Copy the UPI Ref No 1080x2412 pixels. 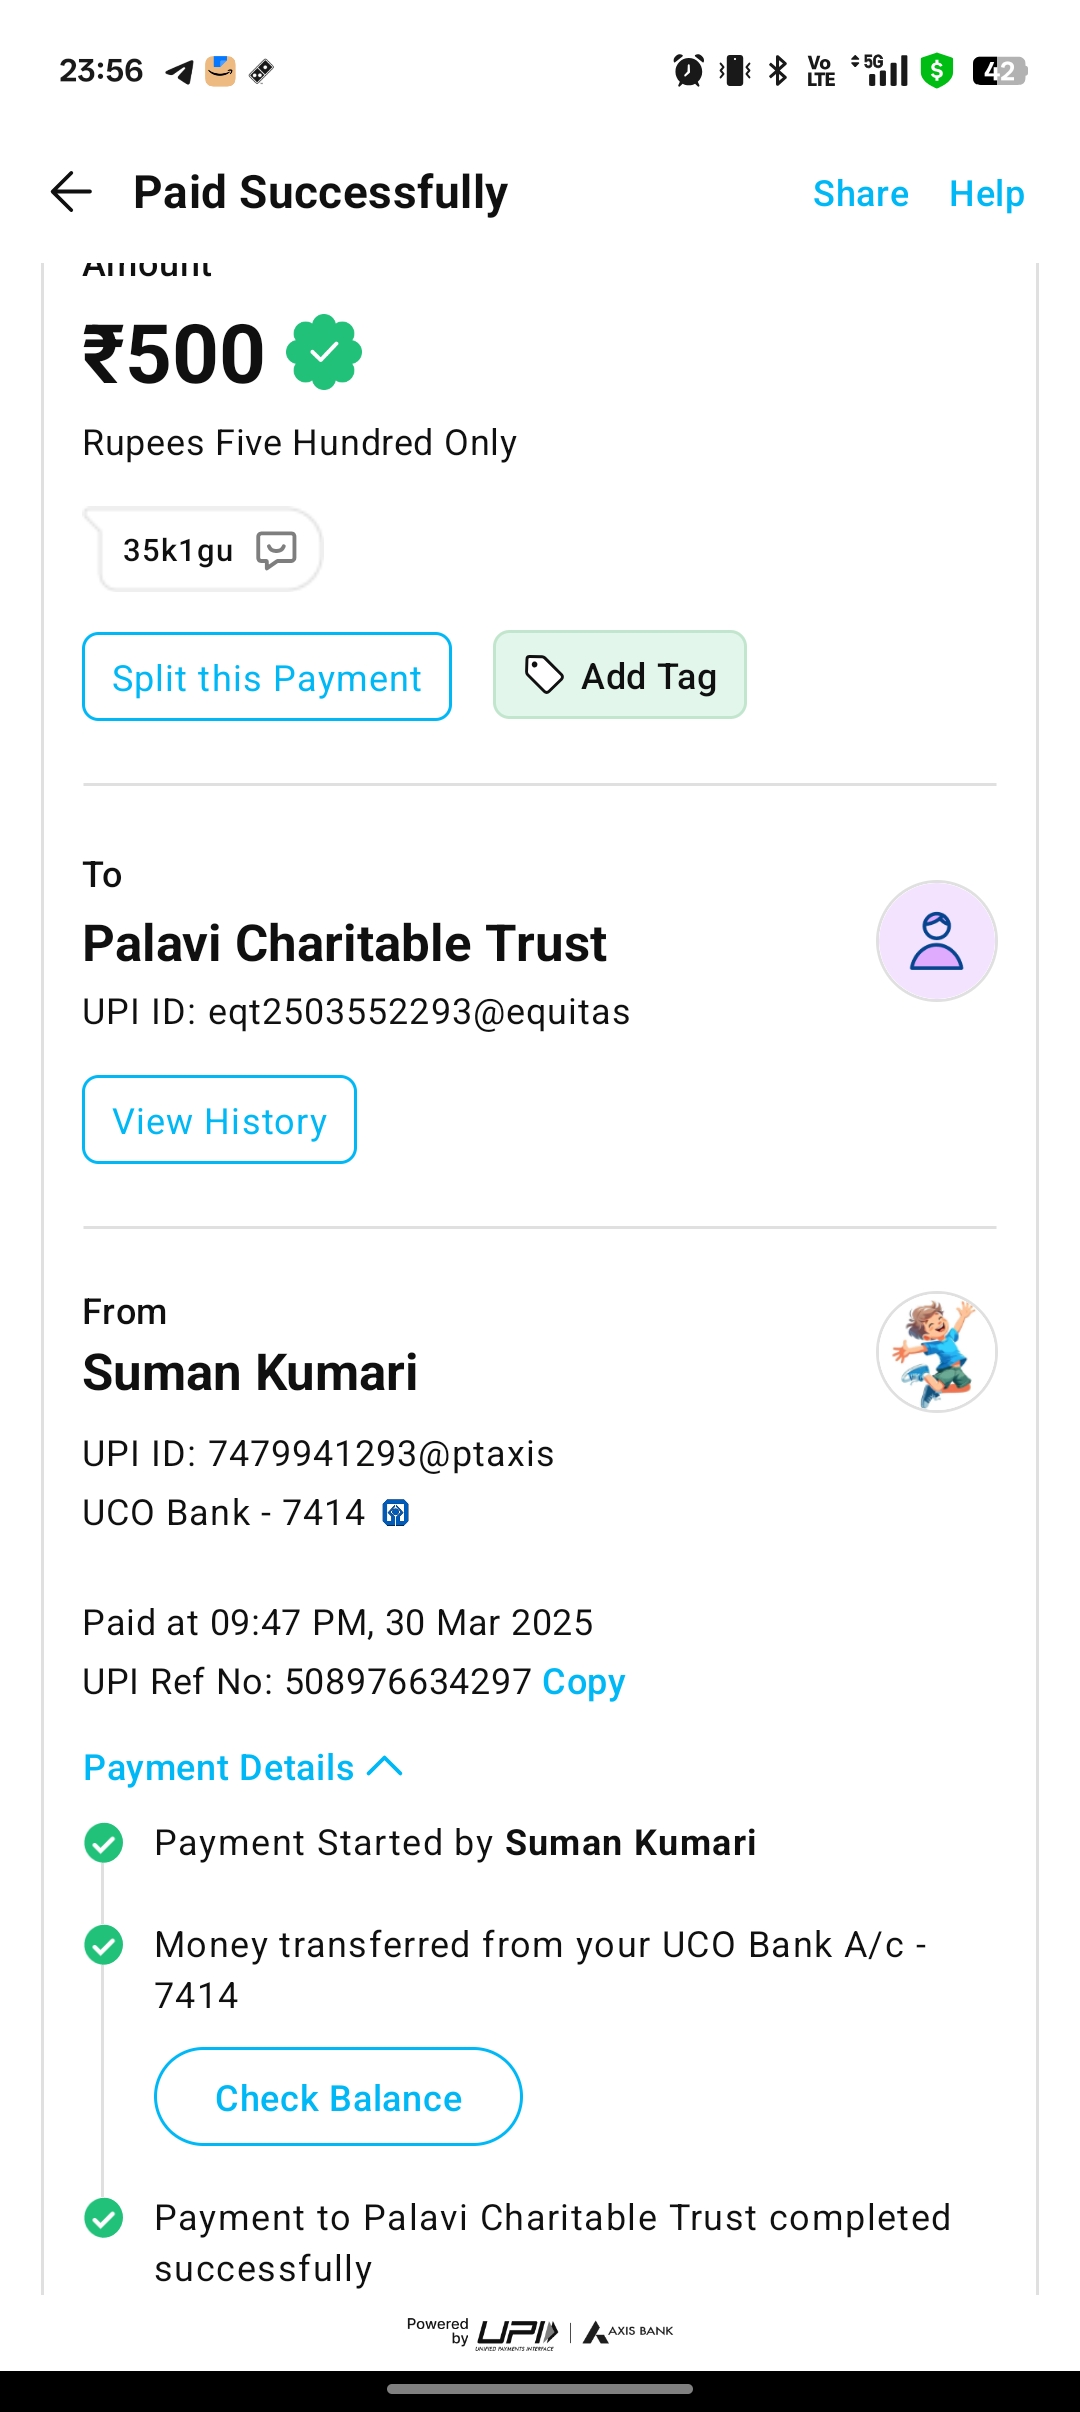click(x=583, y=1682)
